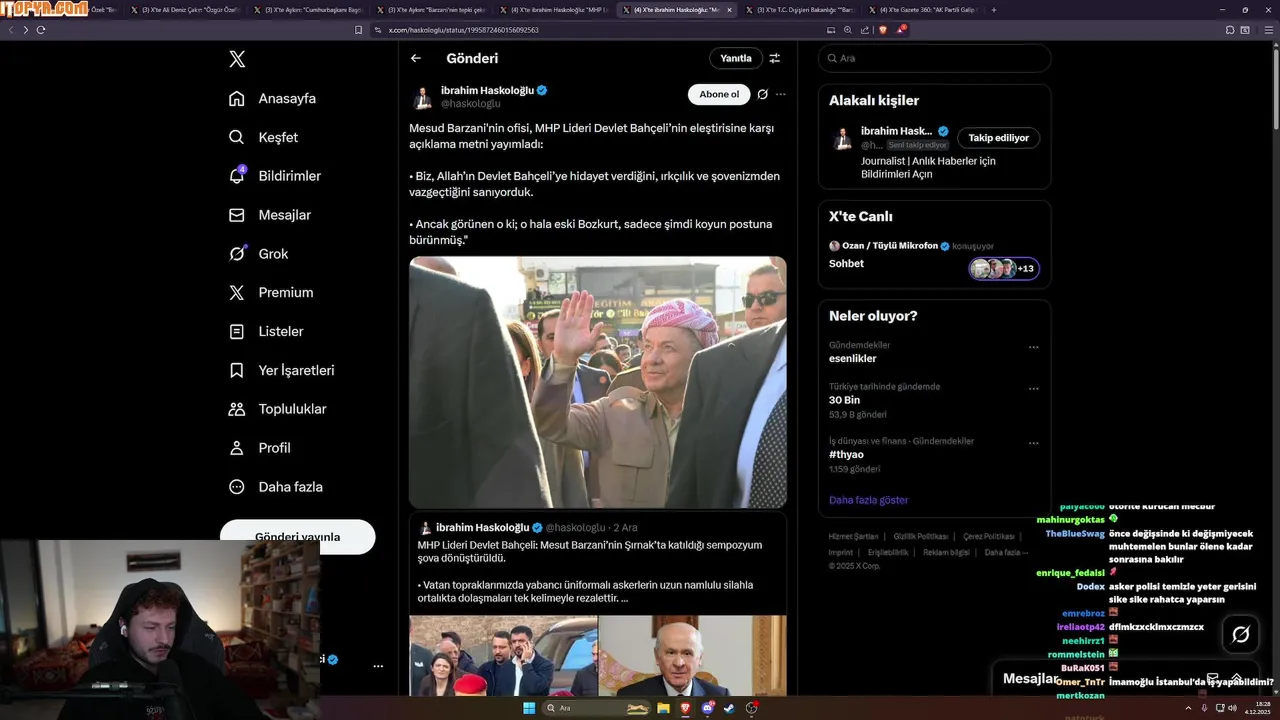
Task: Switch to the T.C. Dışişleri Bakanlığı tab
Action: pos(802,10)
